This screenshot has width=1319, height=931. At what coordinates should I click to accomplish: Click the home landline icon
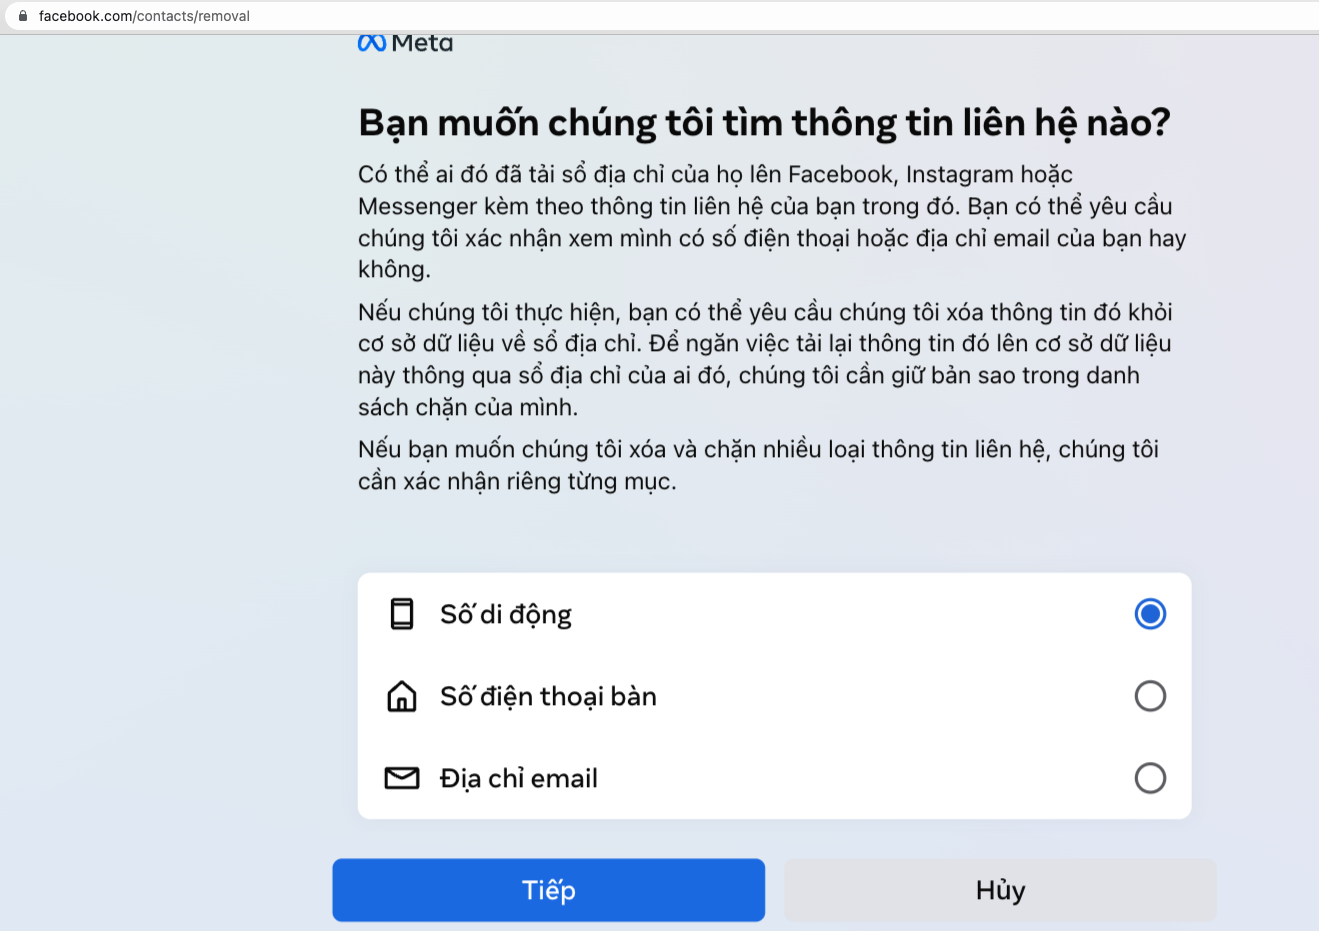click(x=402, y=696)
